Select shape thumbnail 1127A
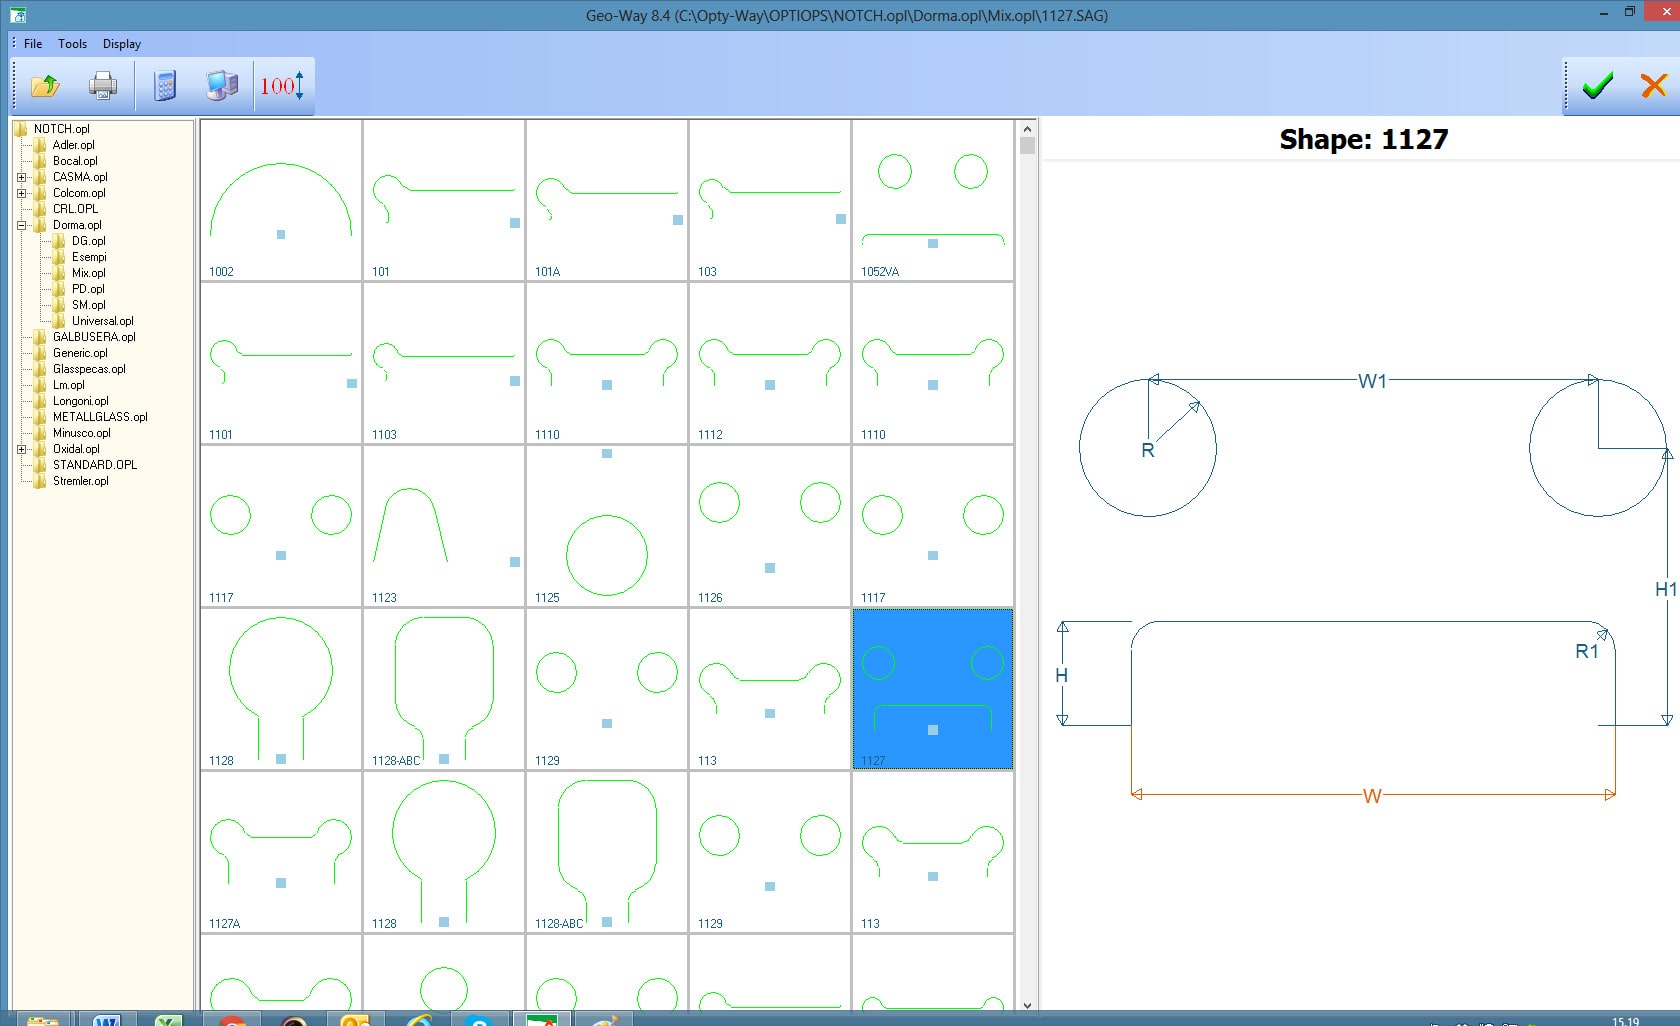Viewport: 1680px width, 1026px height. tap(281, 852)
